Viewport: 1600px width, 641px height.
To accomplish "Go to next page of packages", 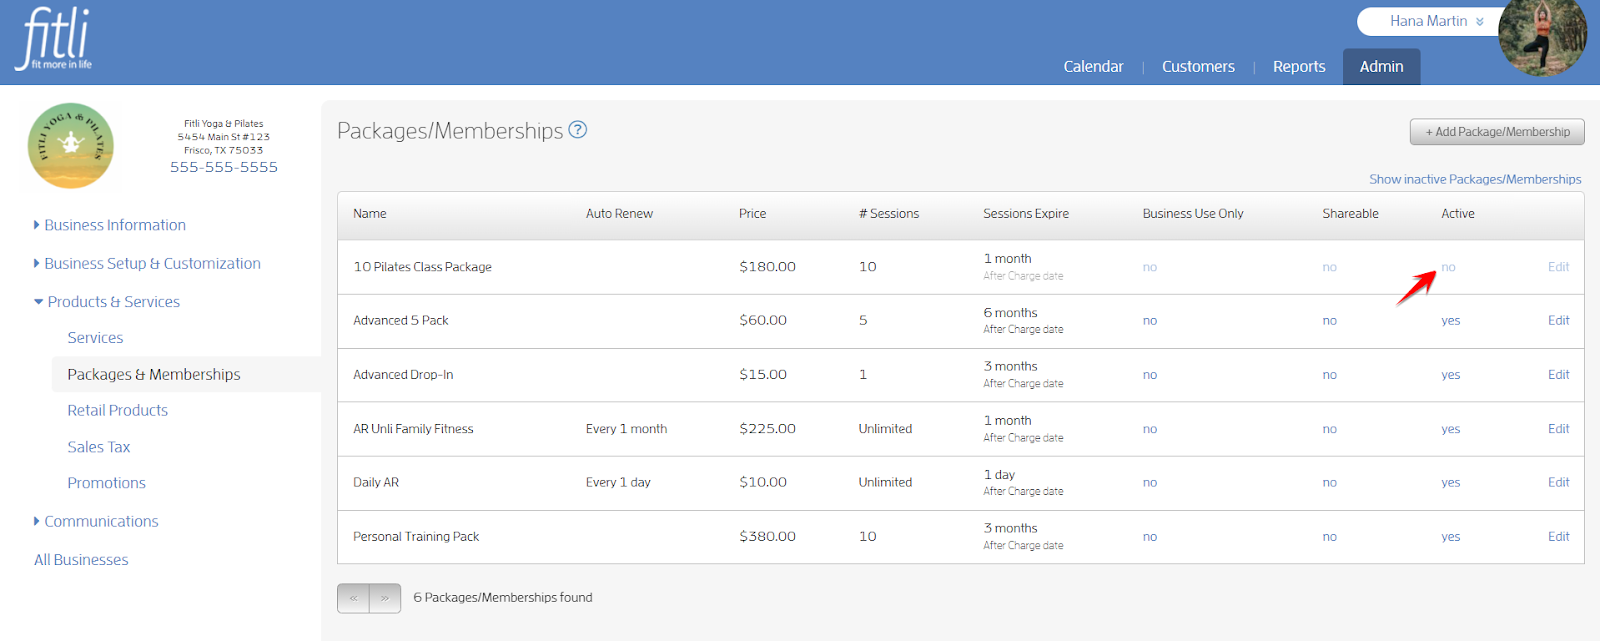I will pos(385,598).
